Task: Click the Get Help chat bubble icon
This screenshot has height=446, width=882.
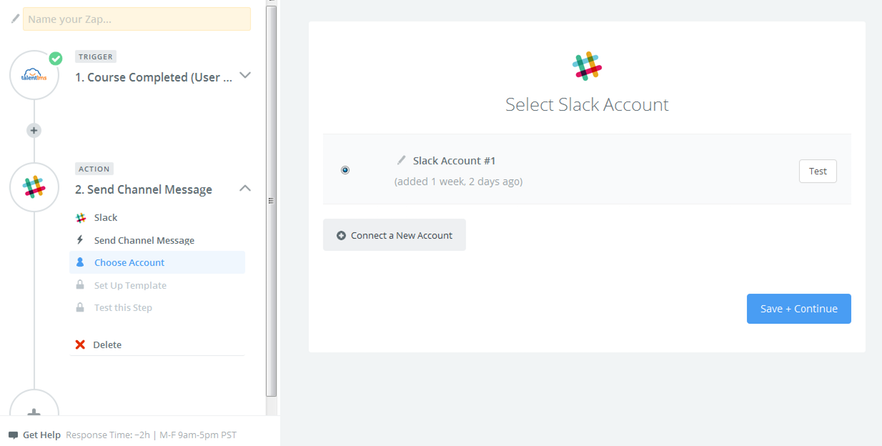Action: coord(14,435)
